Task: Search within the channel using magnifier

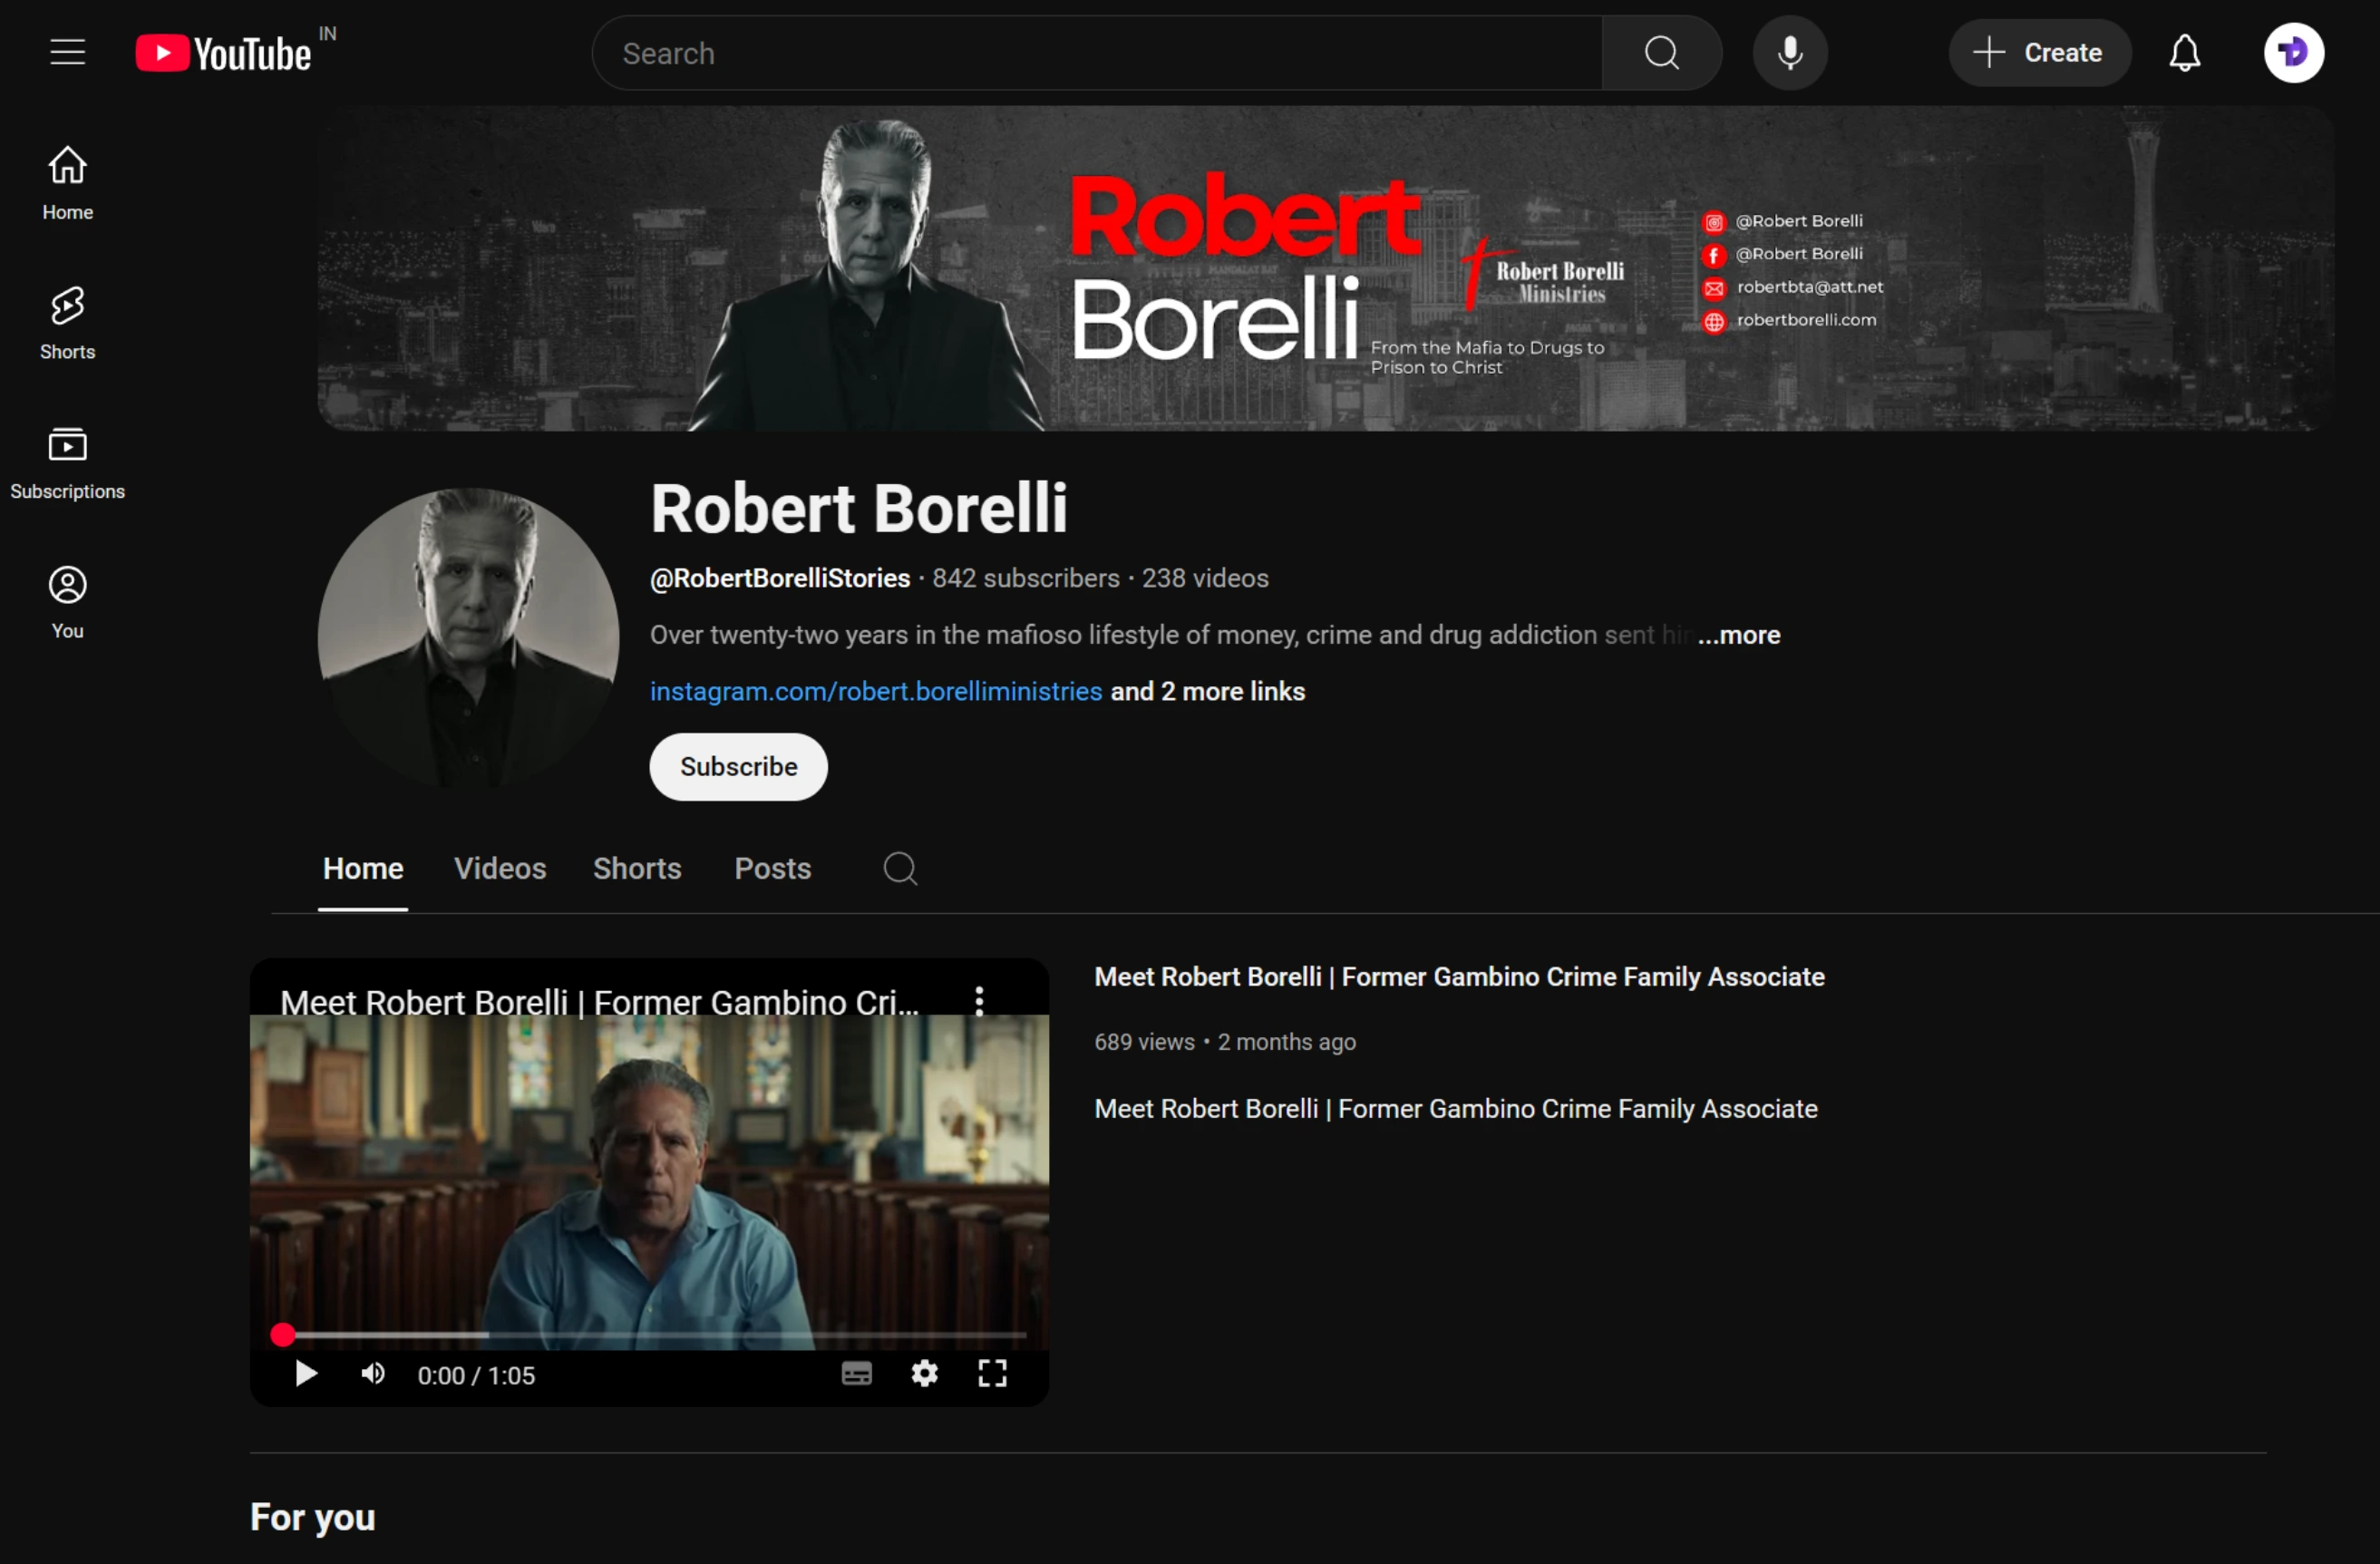Action: click(900, 868)
